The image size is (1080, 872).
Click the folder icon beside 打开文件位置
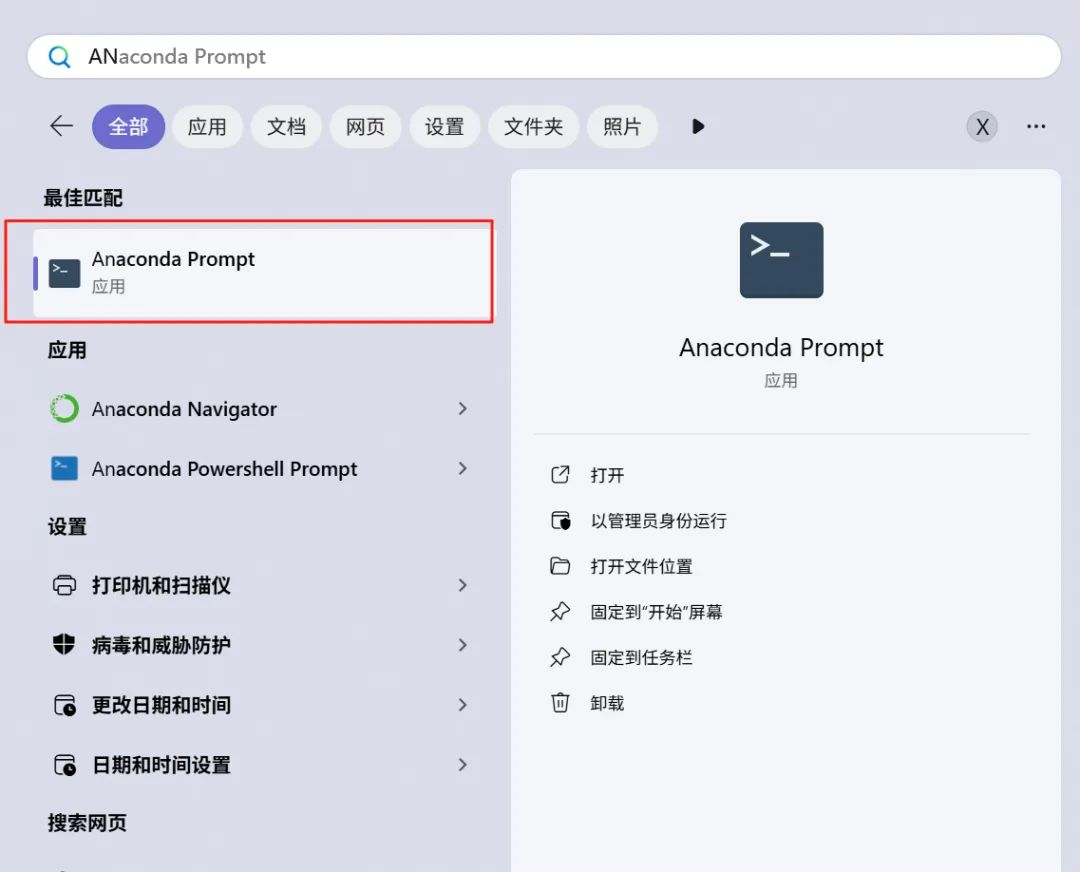(x=560, y=566)
